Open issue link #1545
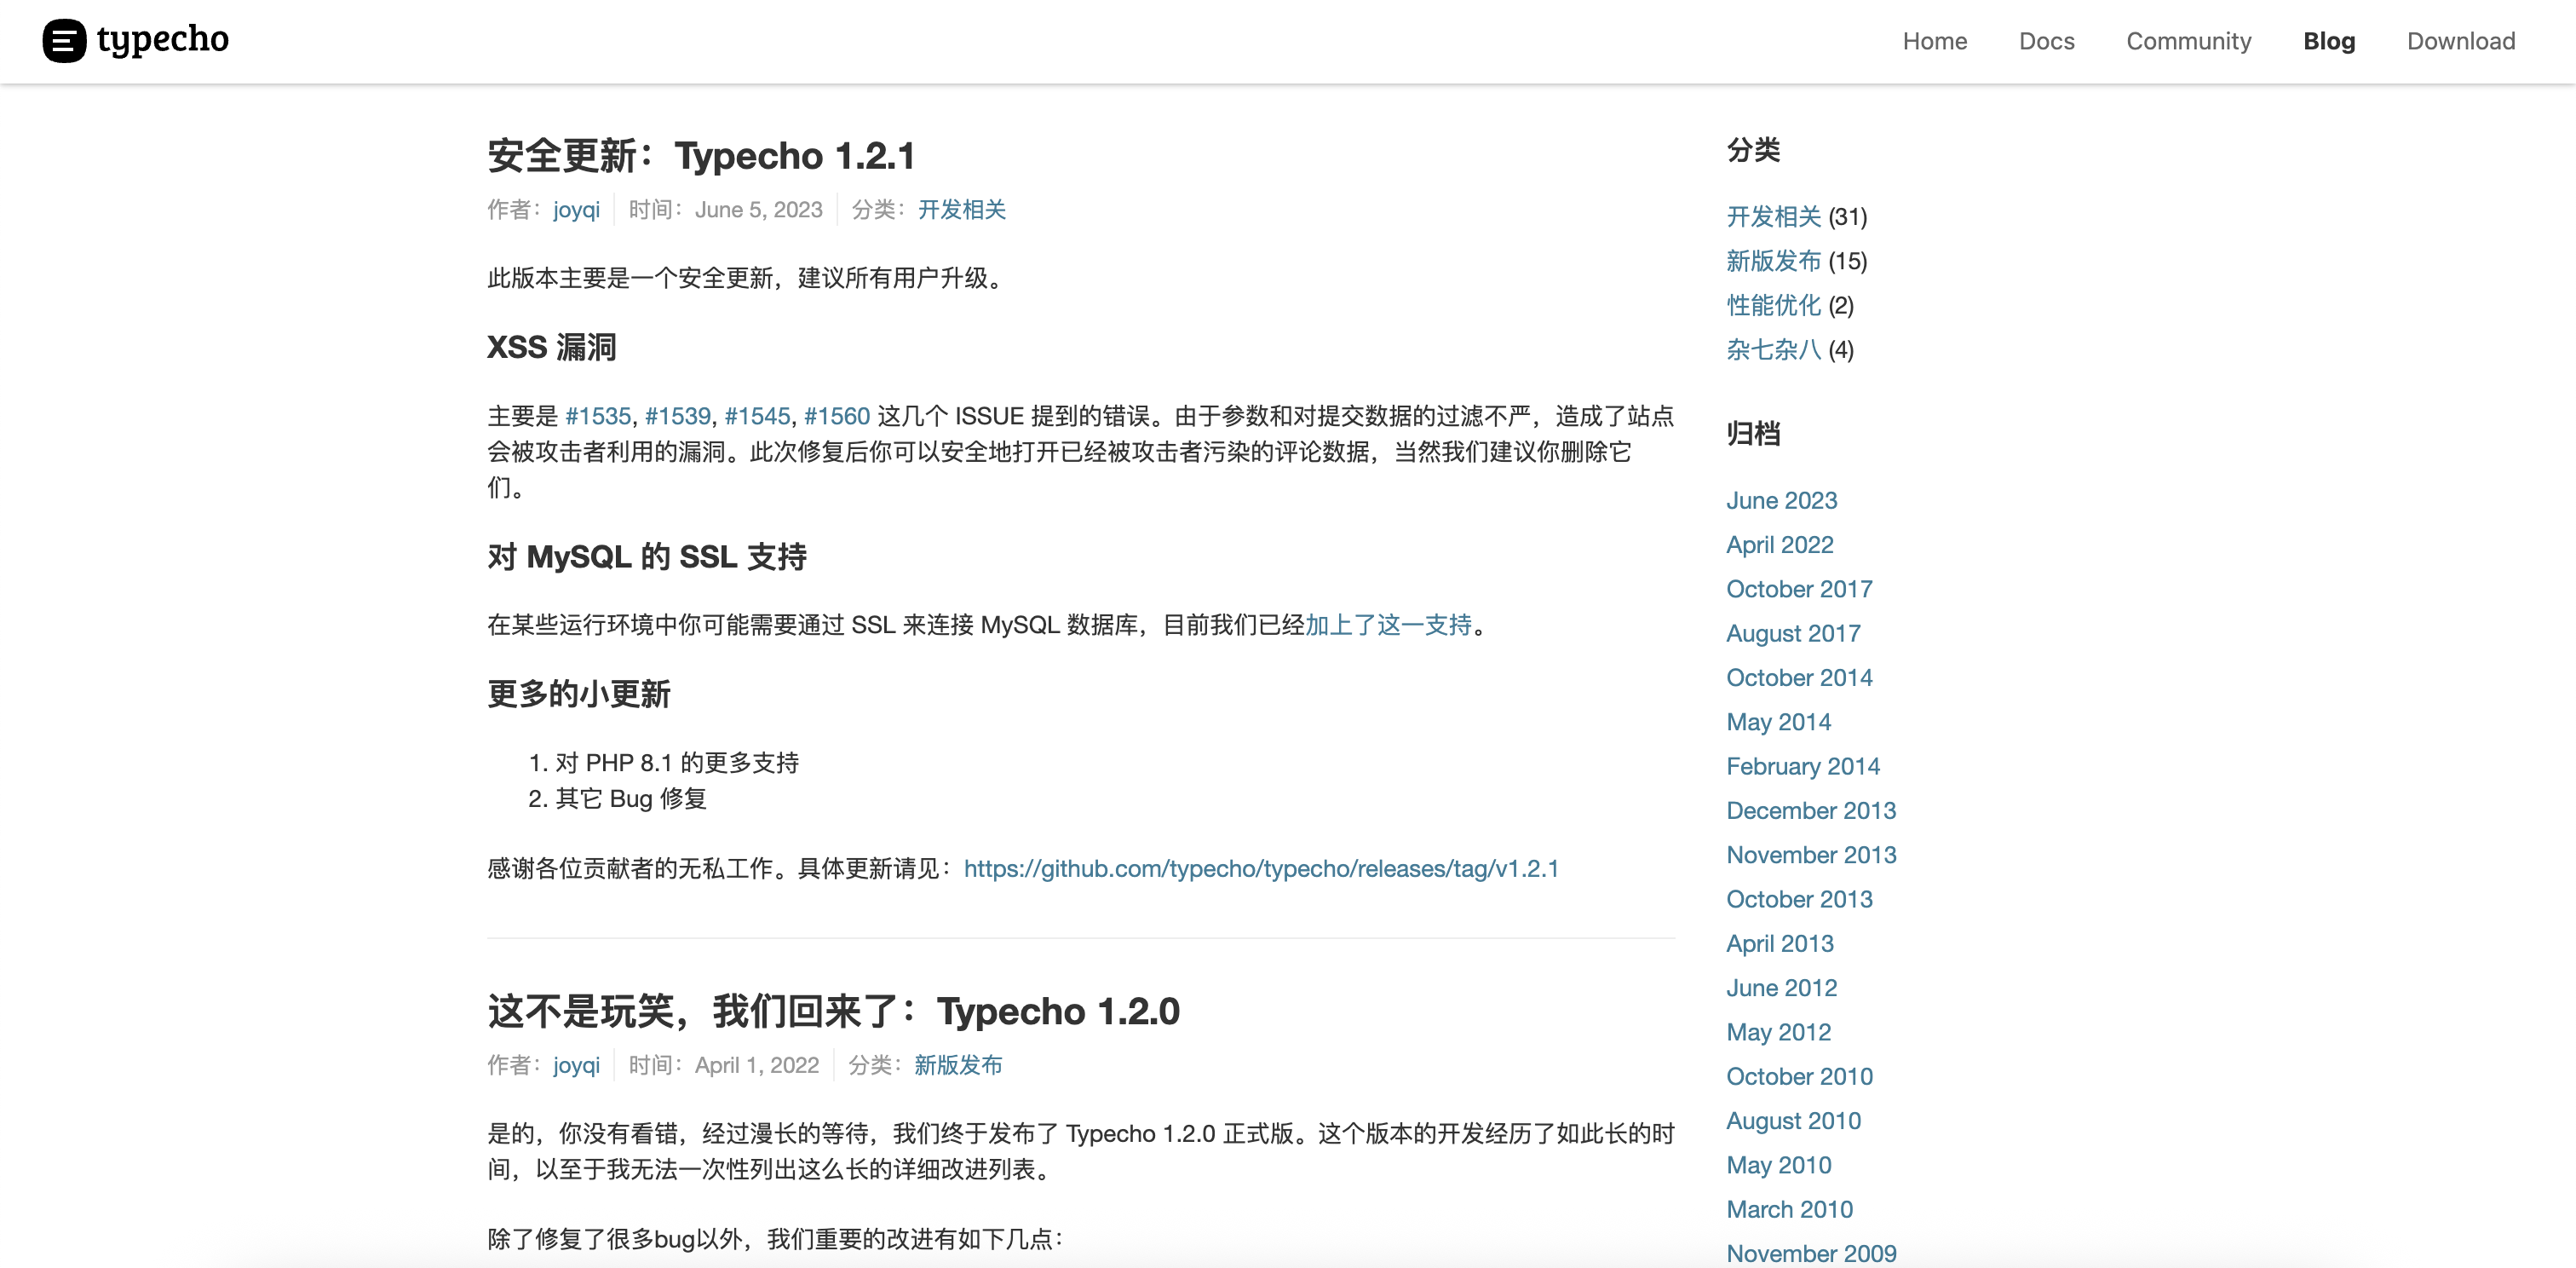The width and height of the screenshot is (2576, 1268). pyautogui.click(x=757, y=416)
